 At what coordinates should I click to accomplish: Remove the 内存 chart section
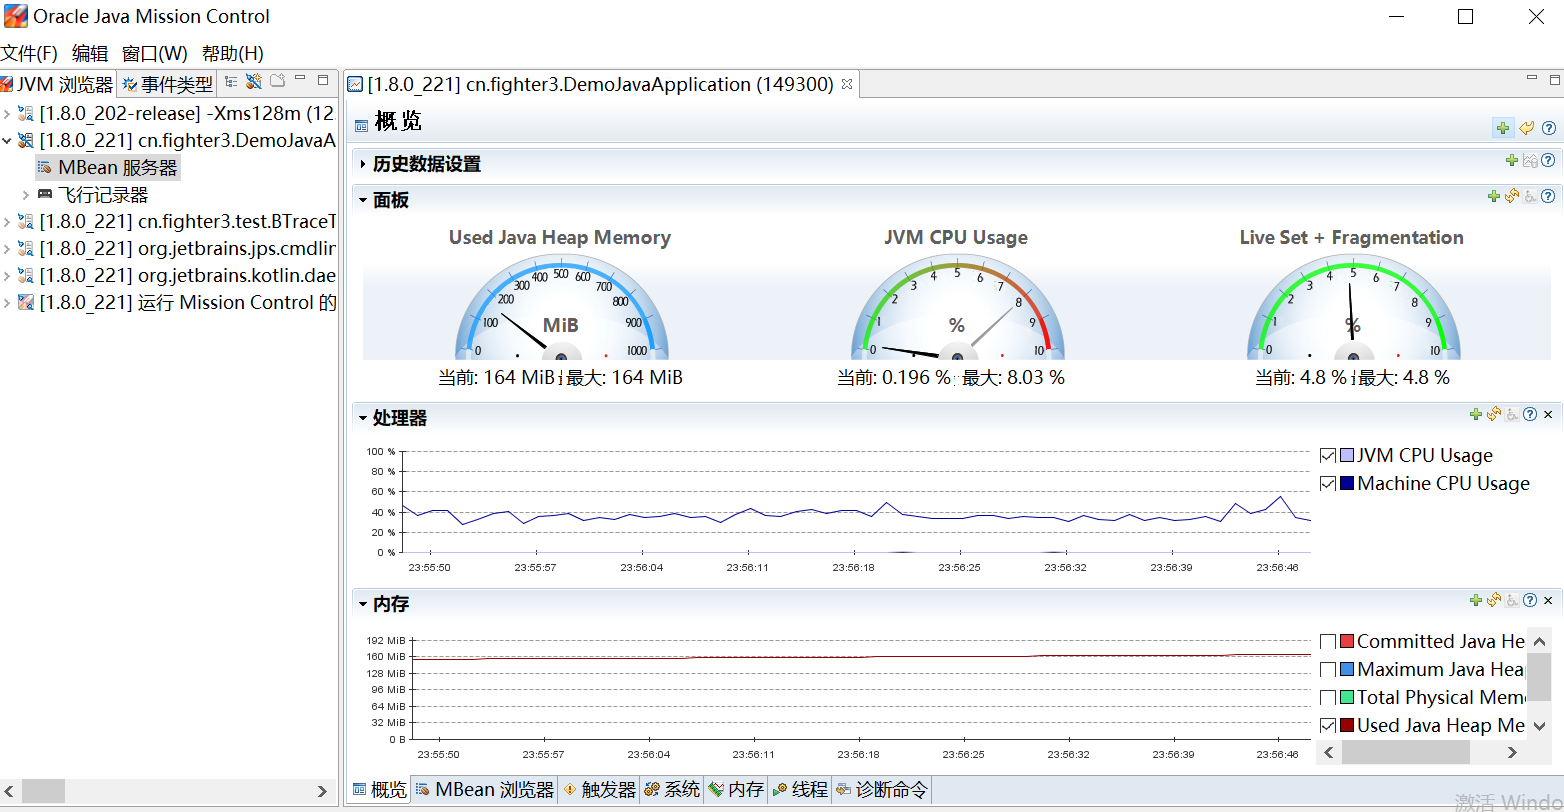(1548, 600)
